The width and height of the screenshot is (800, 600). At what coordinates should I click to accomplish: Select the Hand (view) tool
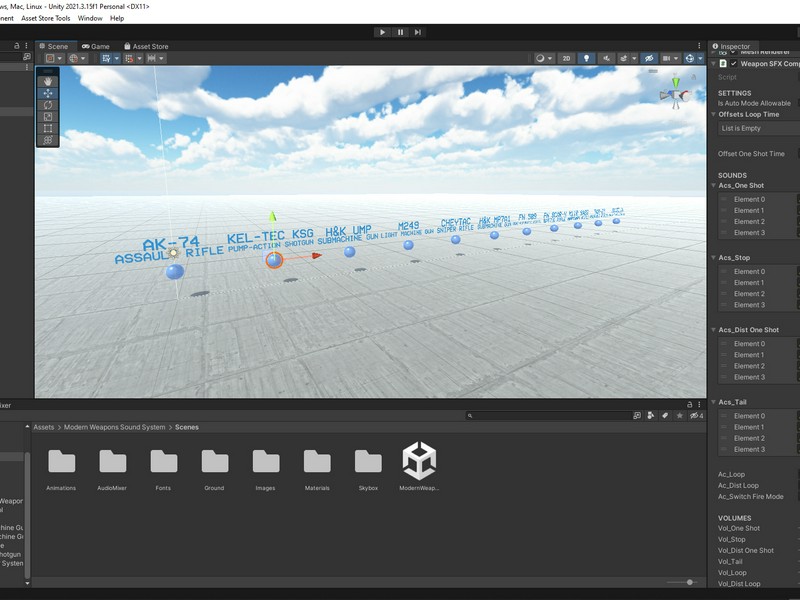48,81
